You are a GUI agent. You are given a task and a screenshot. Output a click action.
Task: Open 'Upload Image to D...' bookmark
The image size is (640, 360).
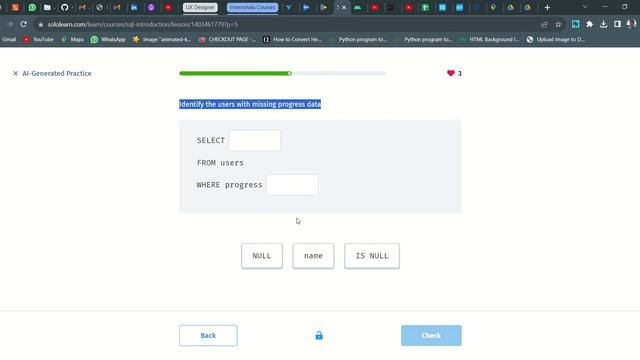[556, 40]
